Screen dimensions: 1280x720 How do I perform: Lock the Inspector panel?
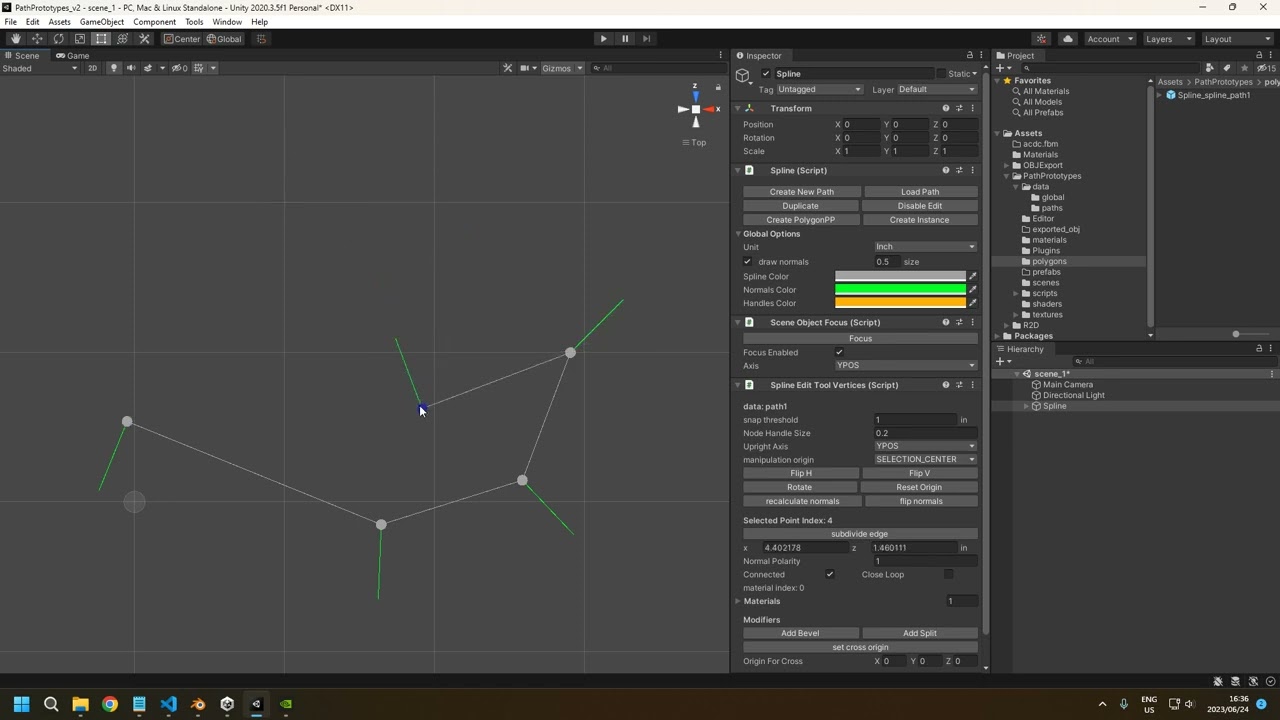coord(969,55)
